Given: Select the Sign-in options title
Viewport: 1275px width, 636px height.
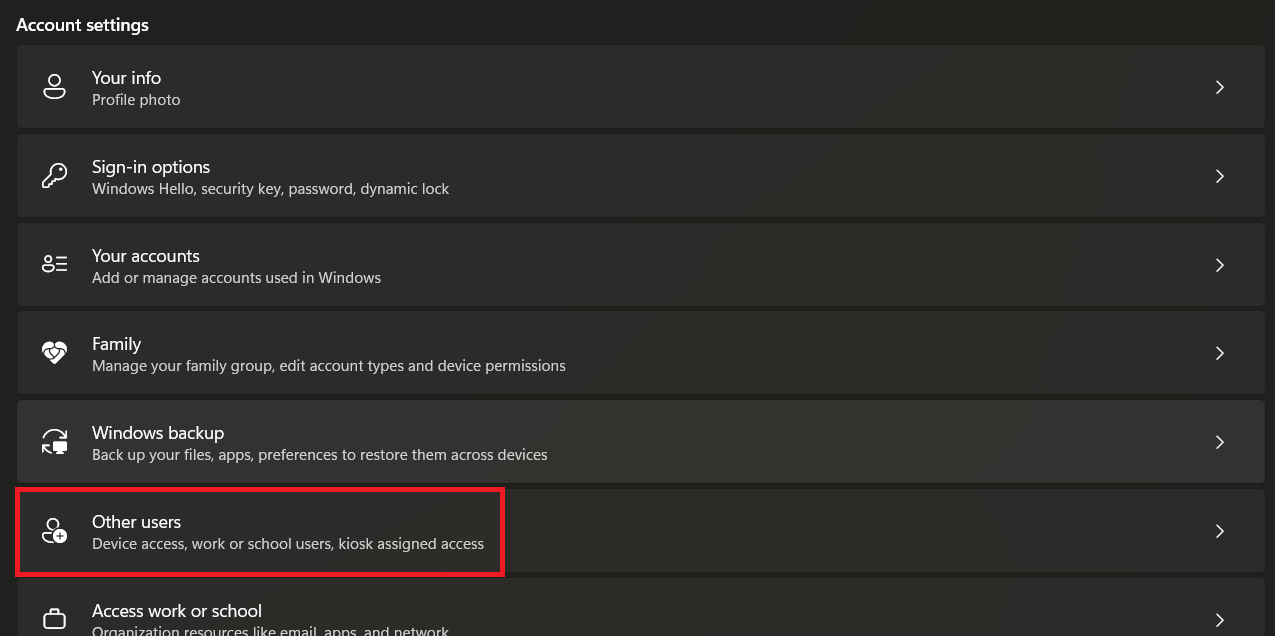Looking at the screenshot, I should [151, 167].
